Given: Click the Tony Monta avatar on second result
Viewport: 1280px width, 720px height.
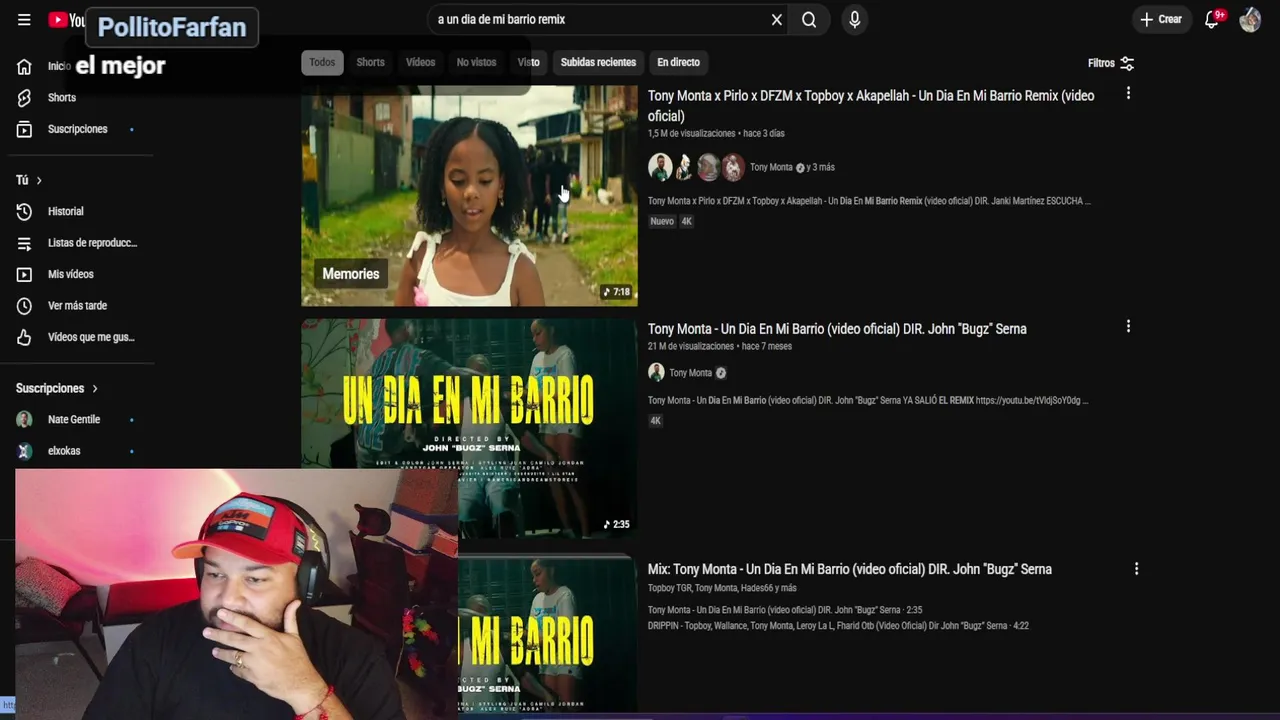Looking at the screenshot, I should 656,373.
